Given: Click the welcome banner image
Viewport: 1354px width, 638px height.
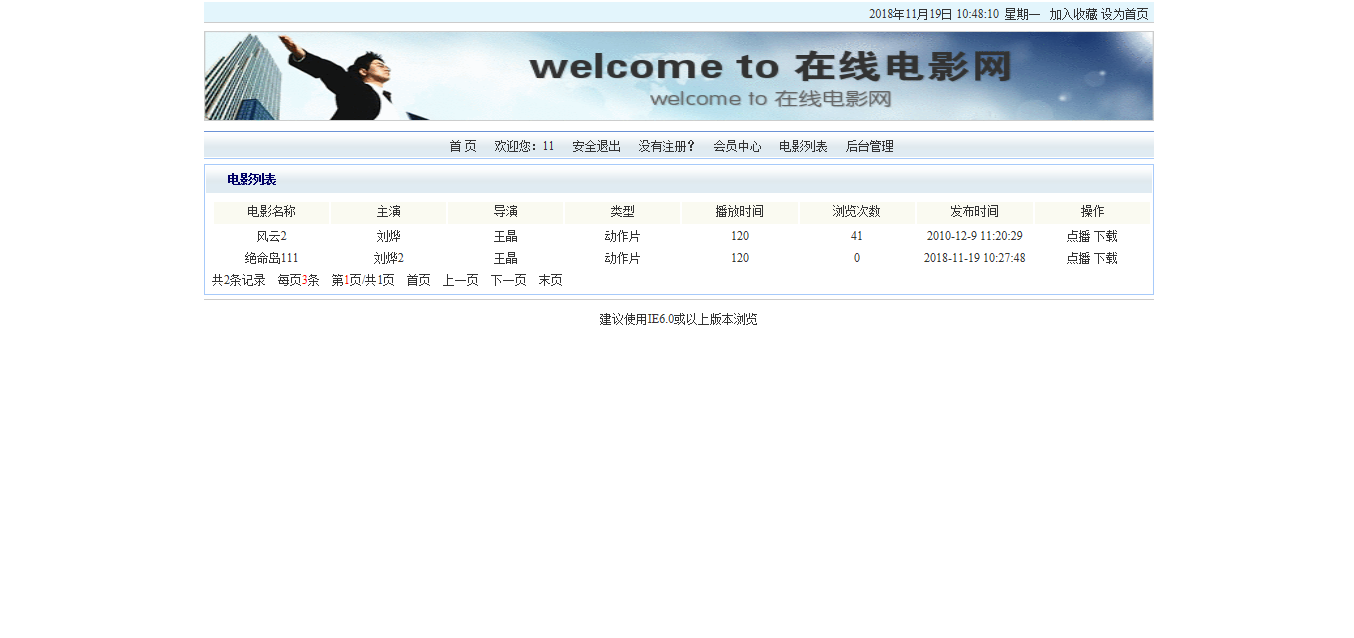Looking at the screenshot, I should (679, 76).
